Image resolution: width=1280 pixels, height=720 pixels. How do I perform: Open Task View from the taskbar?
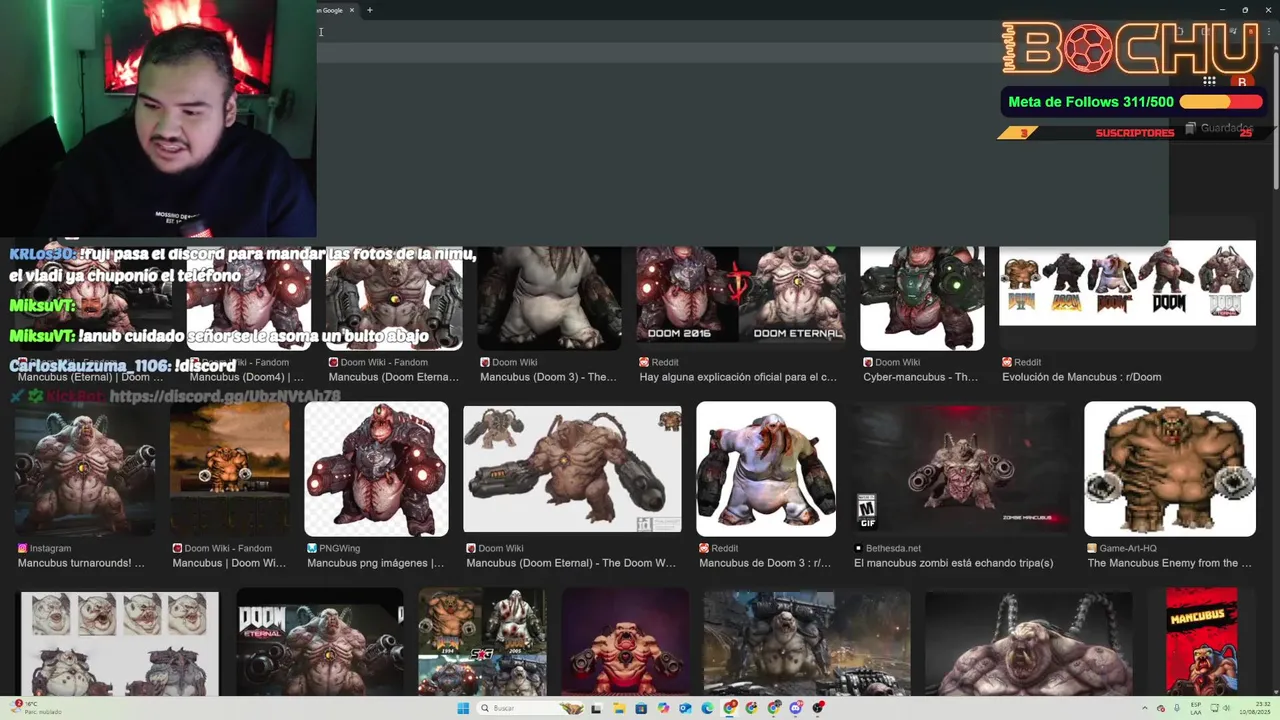597,708
